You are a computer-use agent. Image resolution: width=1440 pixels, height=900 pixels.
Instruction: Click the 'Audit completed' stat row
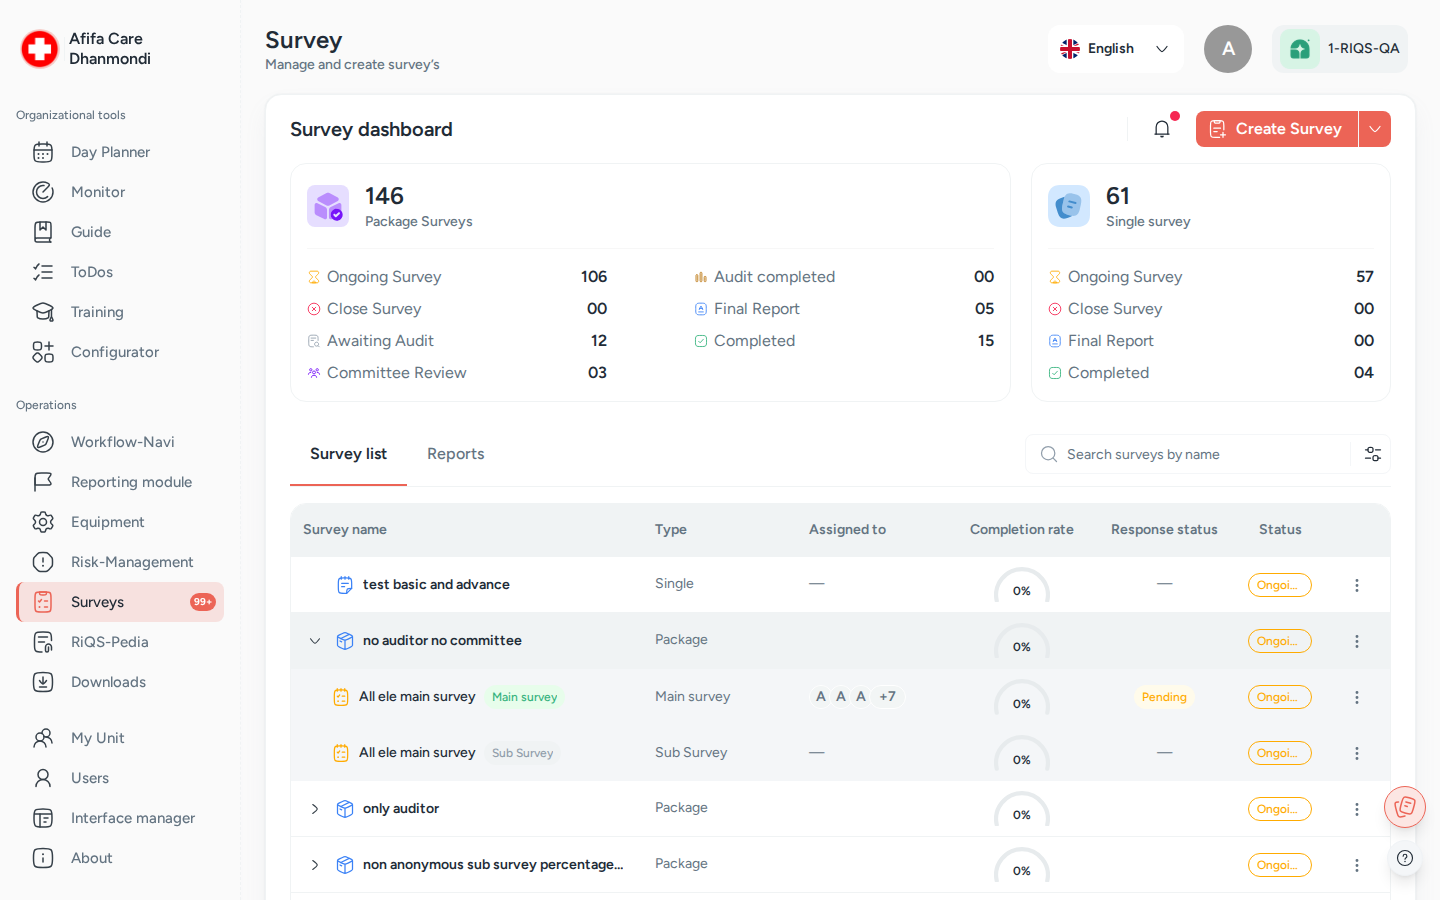tap(844, 277)
